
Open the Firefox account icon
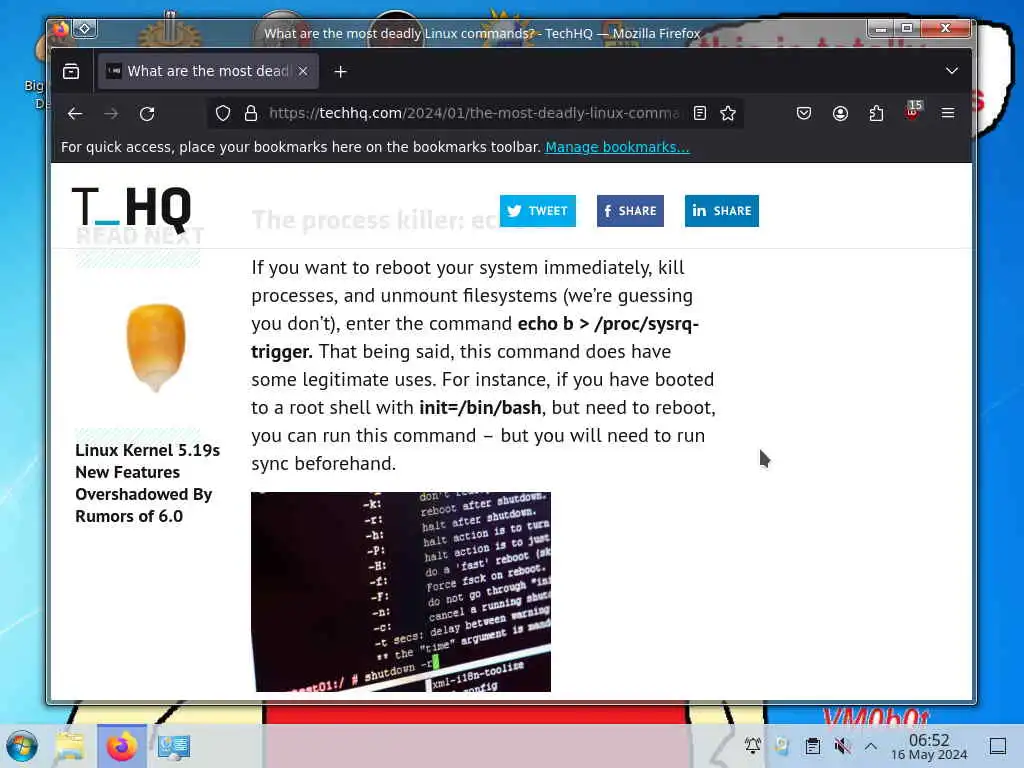(x=840, y=114)
